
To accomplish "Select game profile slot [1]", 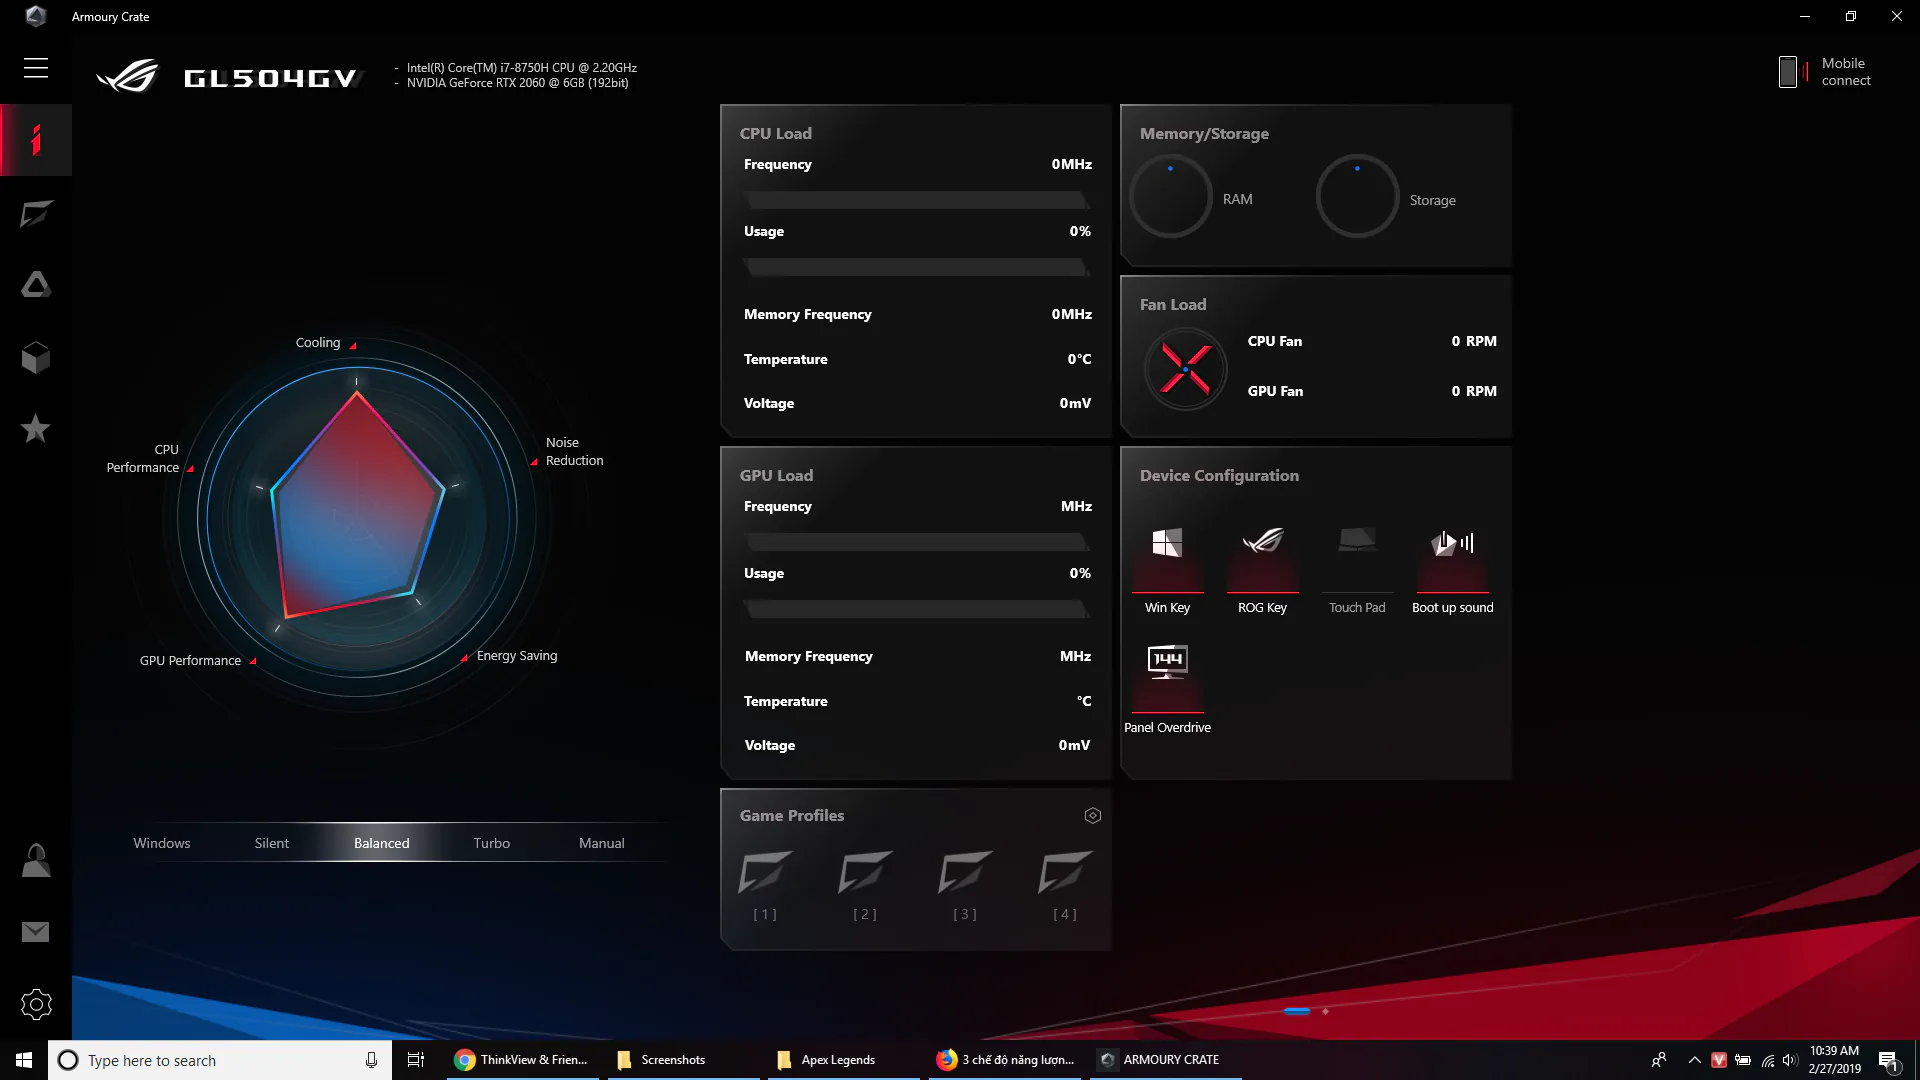I will (x=765, y=884).
